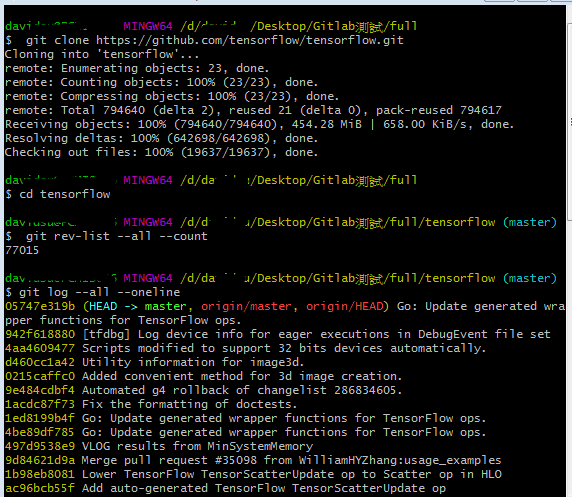The width and height of the screenshot is (572, 497).
Task: Click the 'git rev-list --all --count' command
Action: point(116,236)
